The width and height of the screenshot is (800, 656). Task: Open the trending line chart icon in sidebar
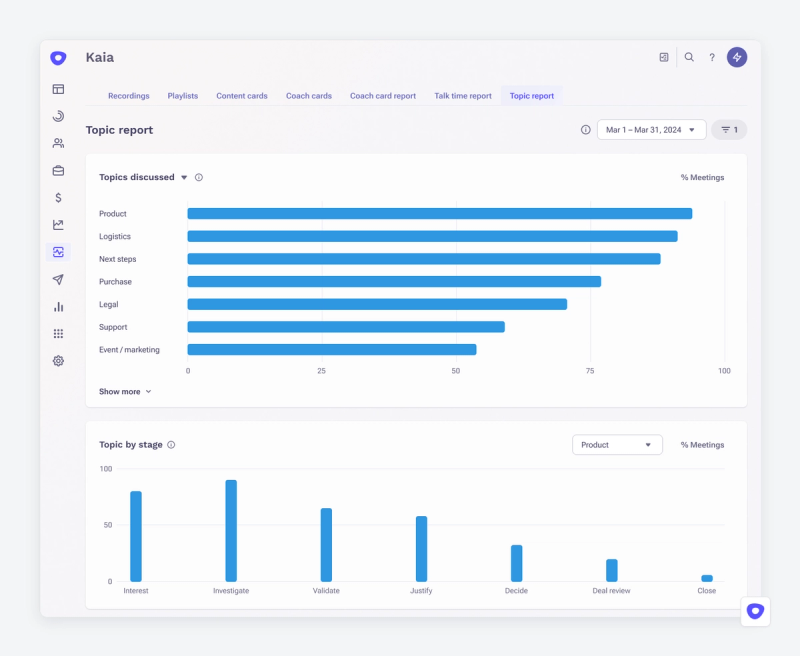coord(58,225)
